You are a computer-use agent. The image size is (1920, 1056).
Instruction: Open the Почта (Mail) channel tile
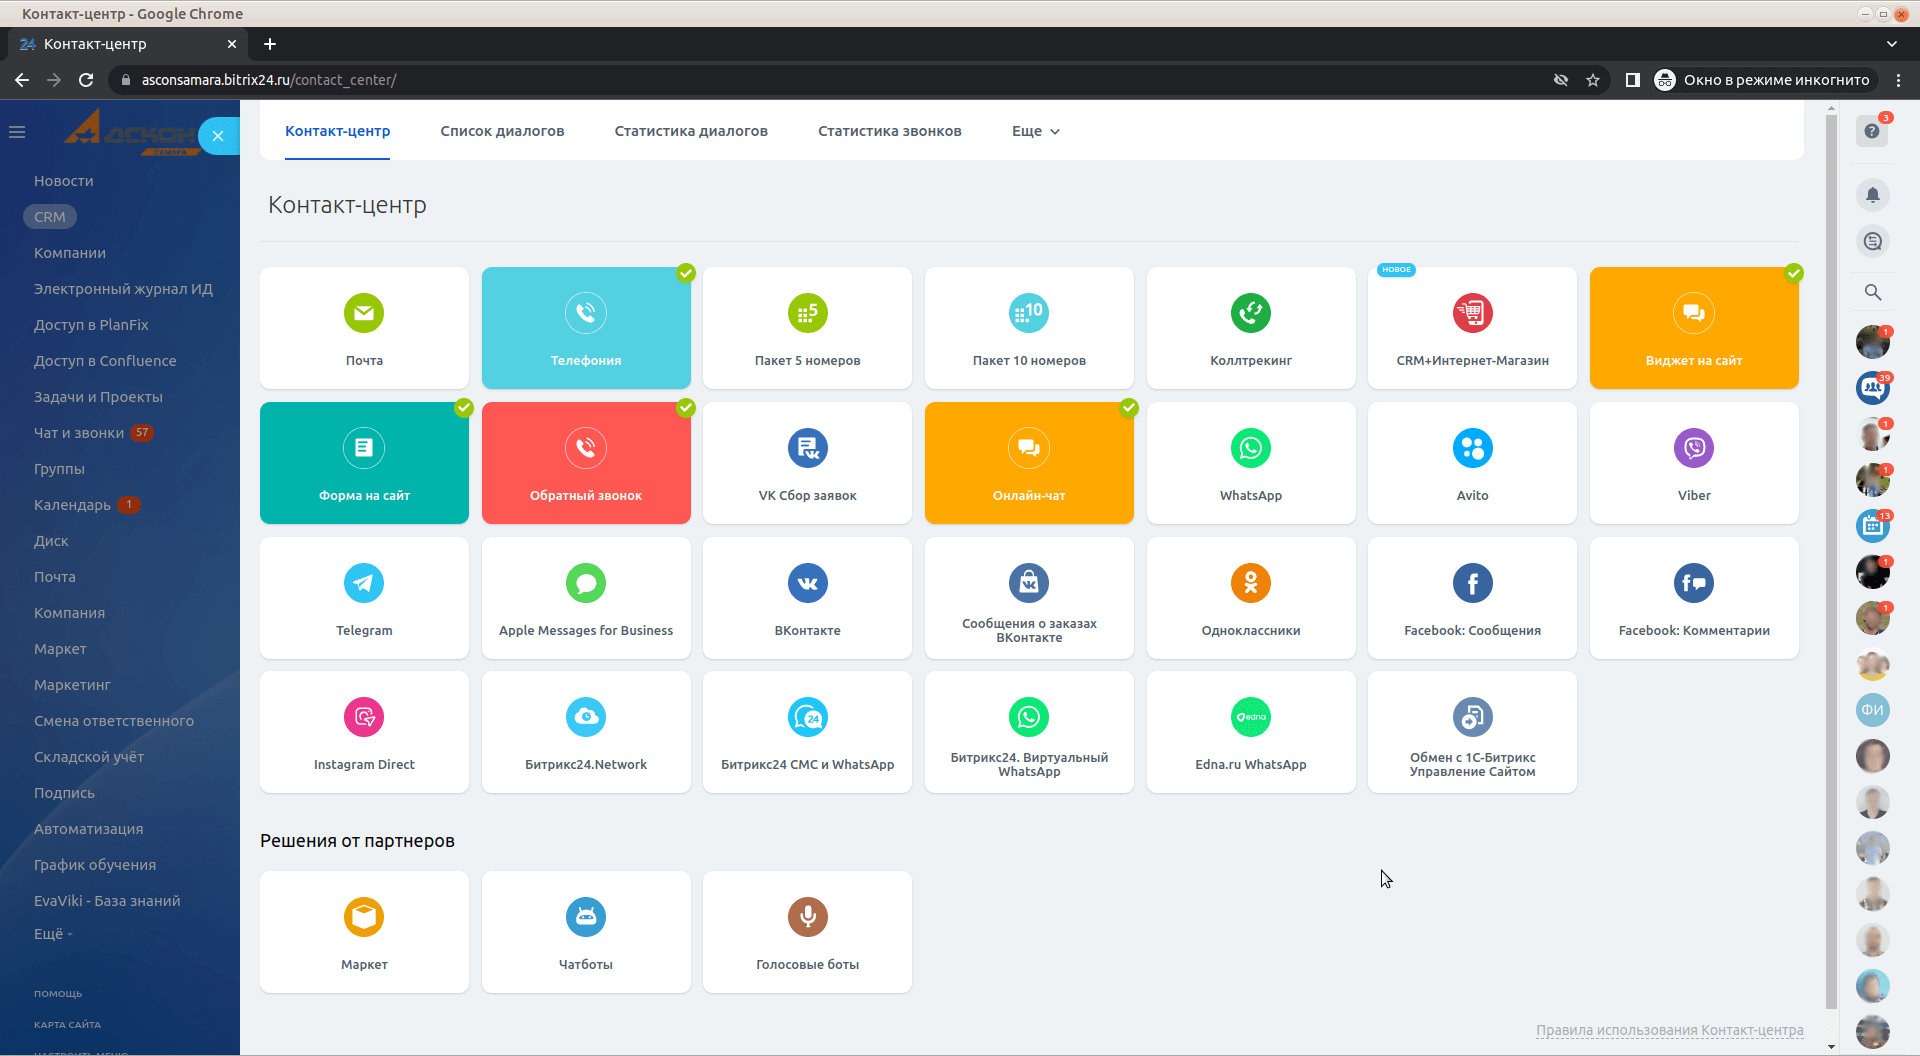point(364,328)
